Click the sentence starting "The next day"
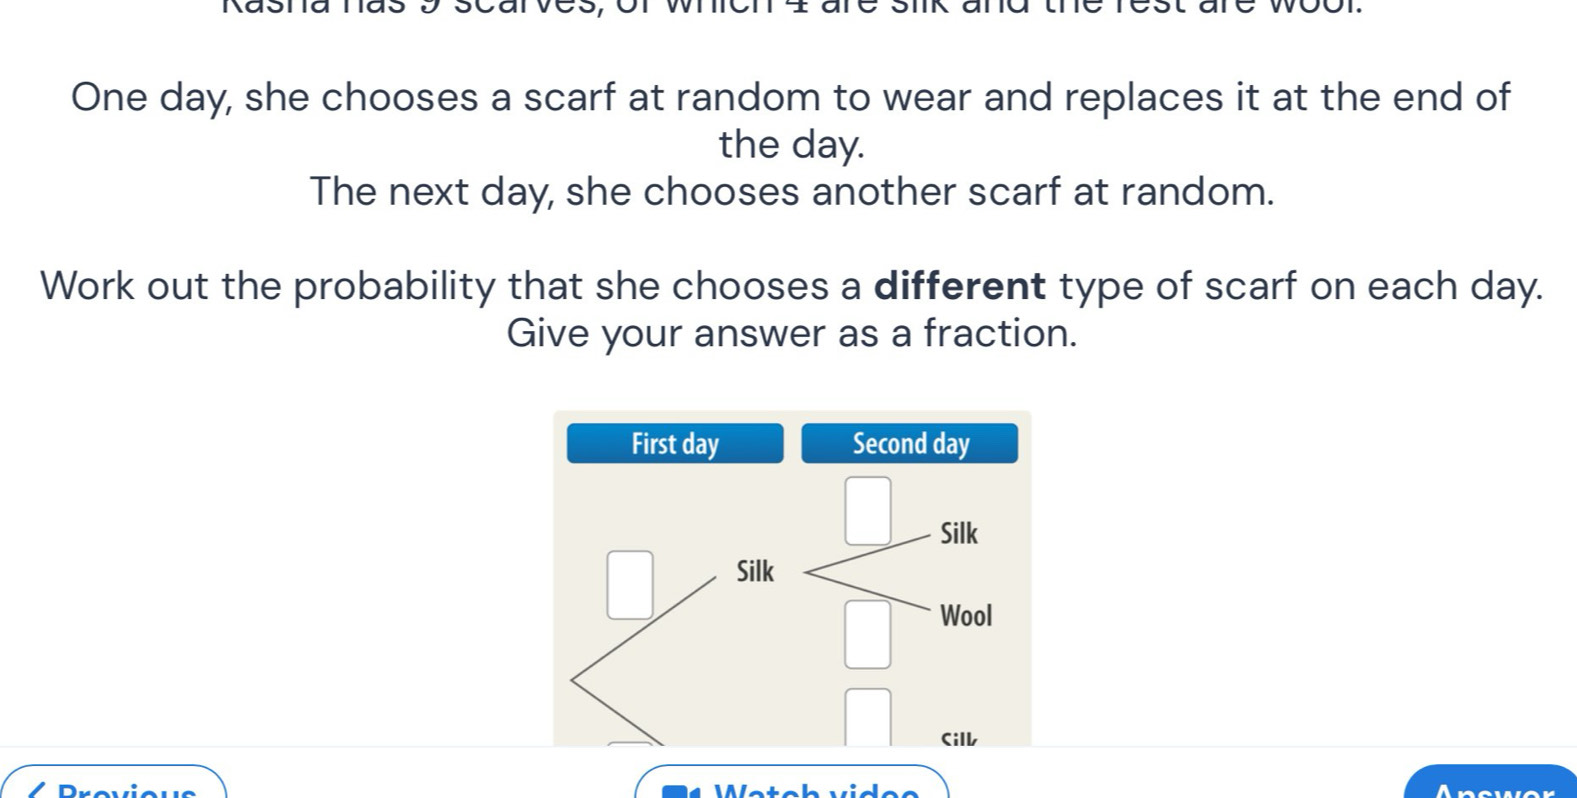 pyautogui.click(x=792, y=191)
